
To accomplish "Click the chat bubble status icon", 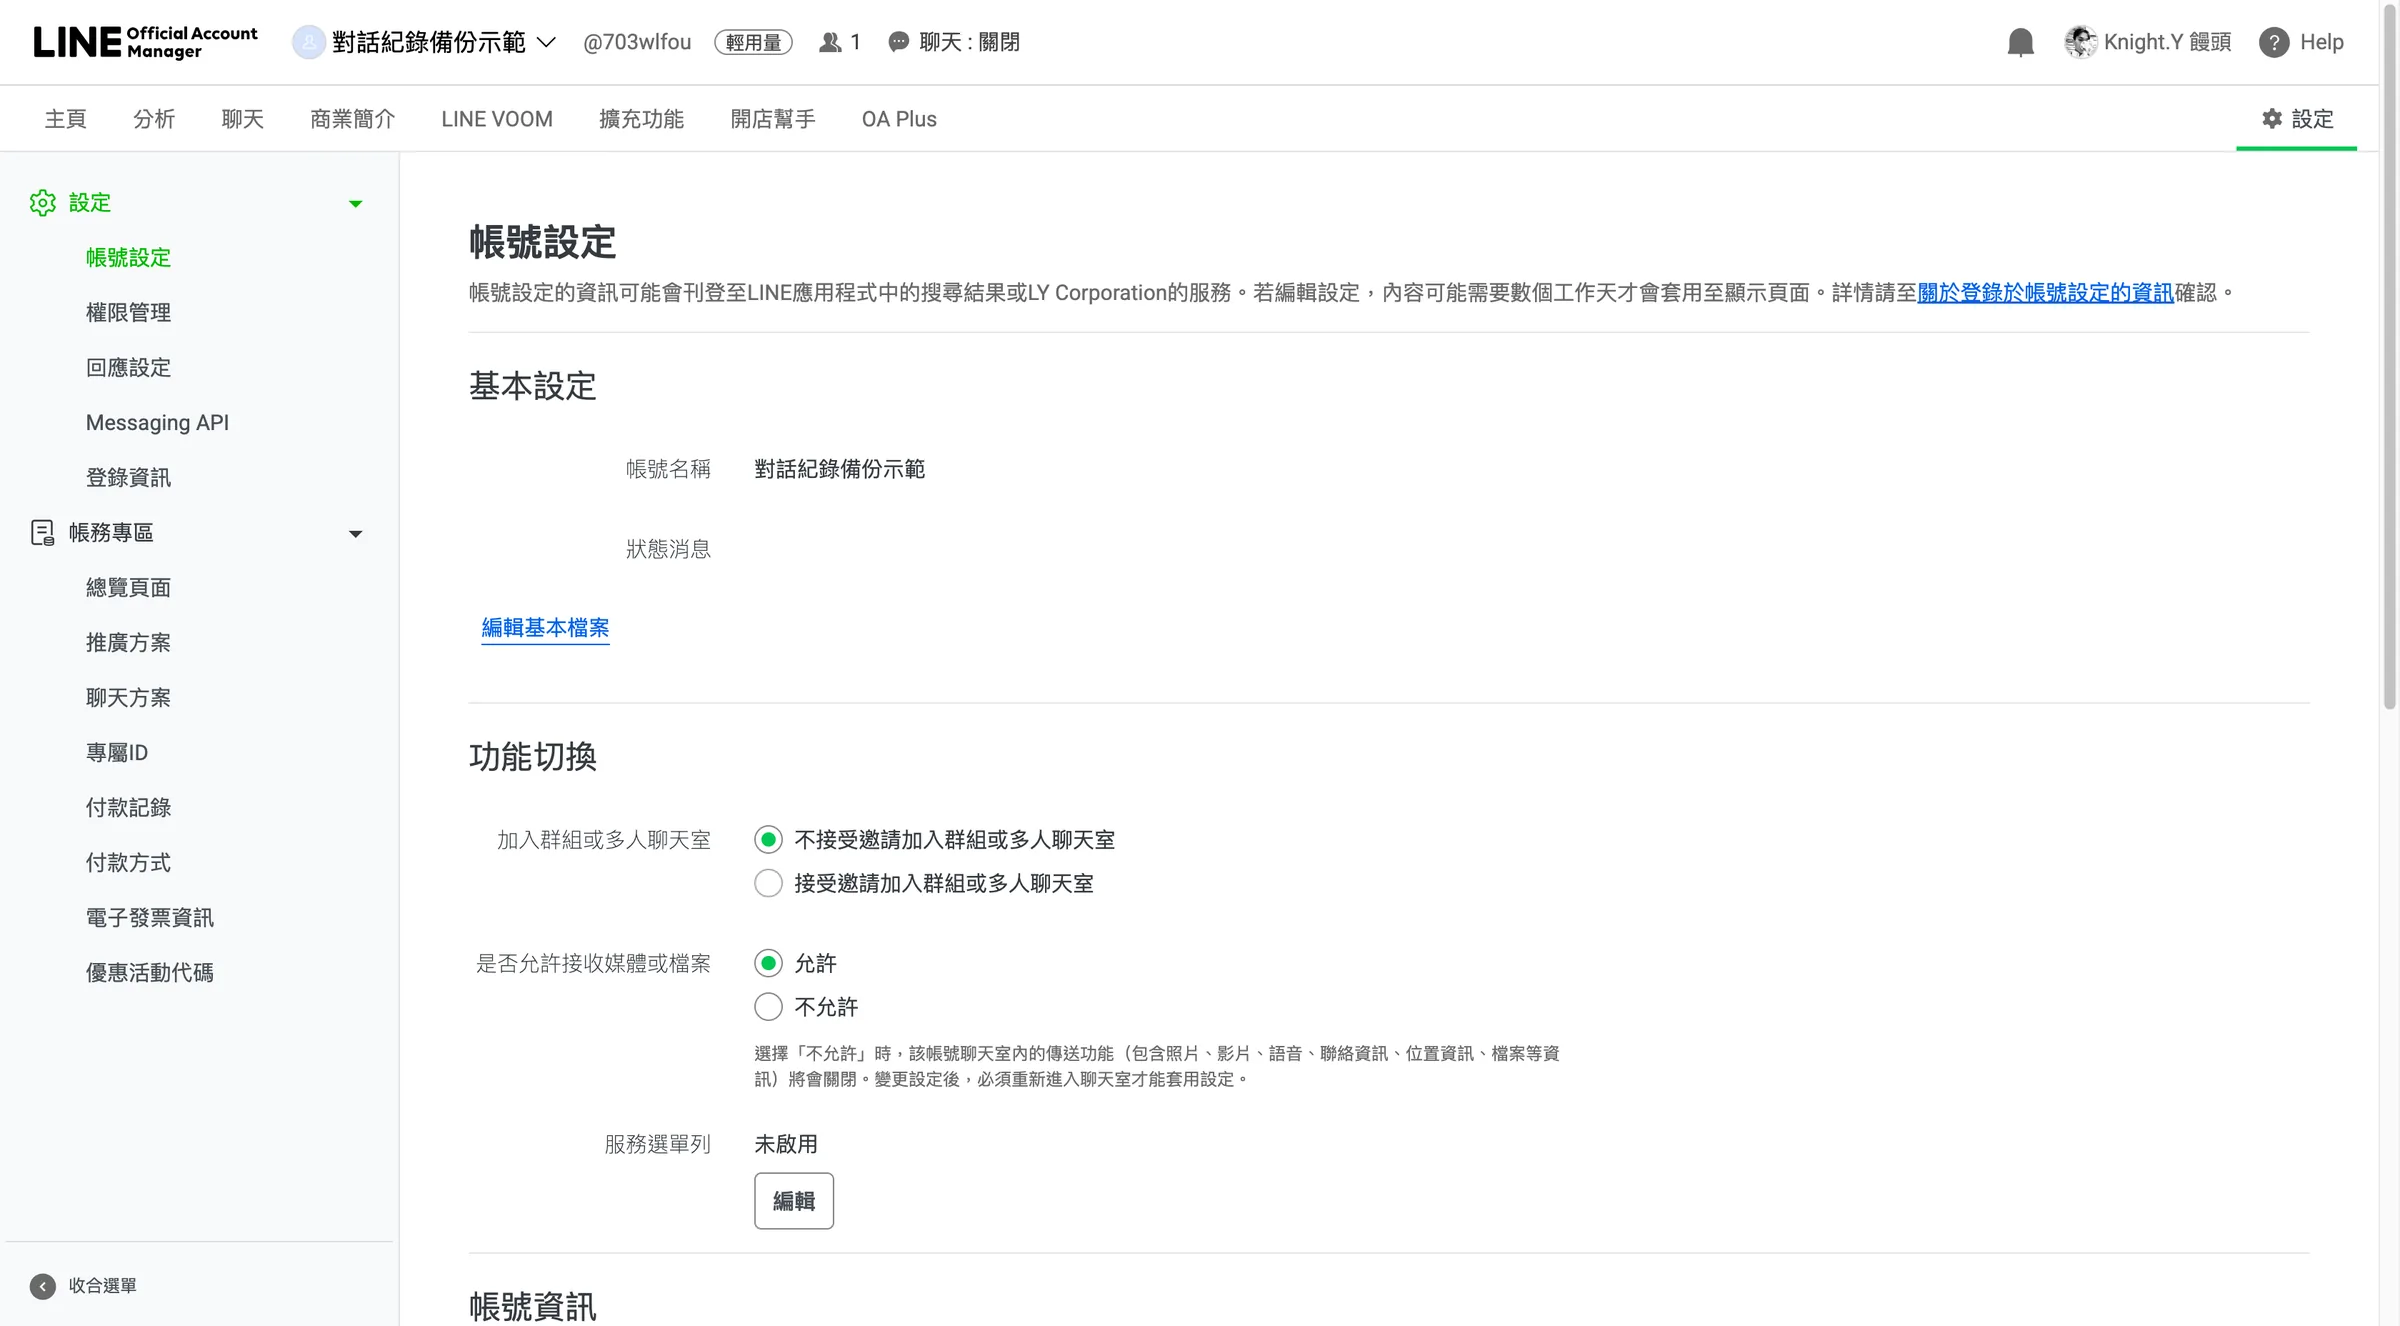I will pos(898,42).
